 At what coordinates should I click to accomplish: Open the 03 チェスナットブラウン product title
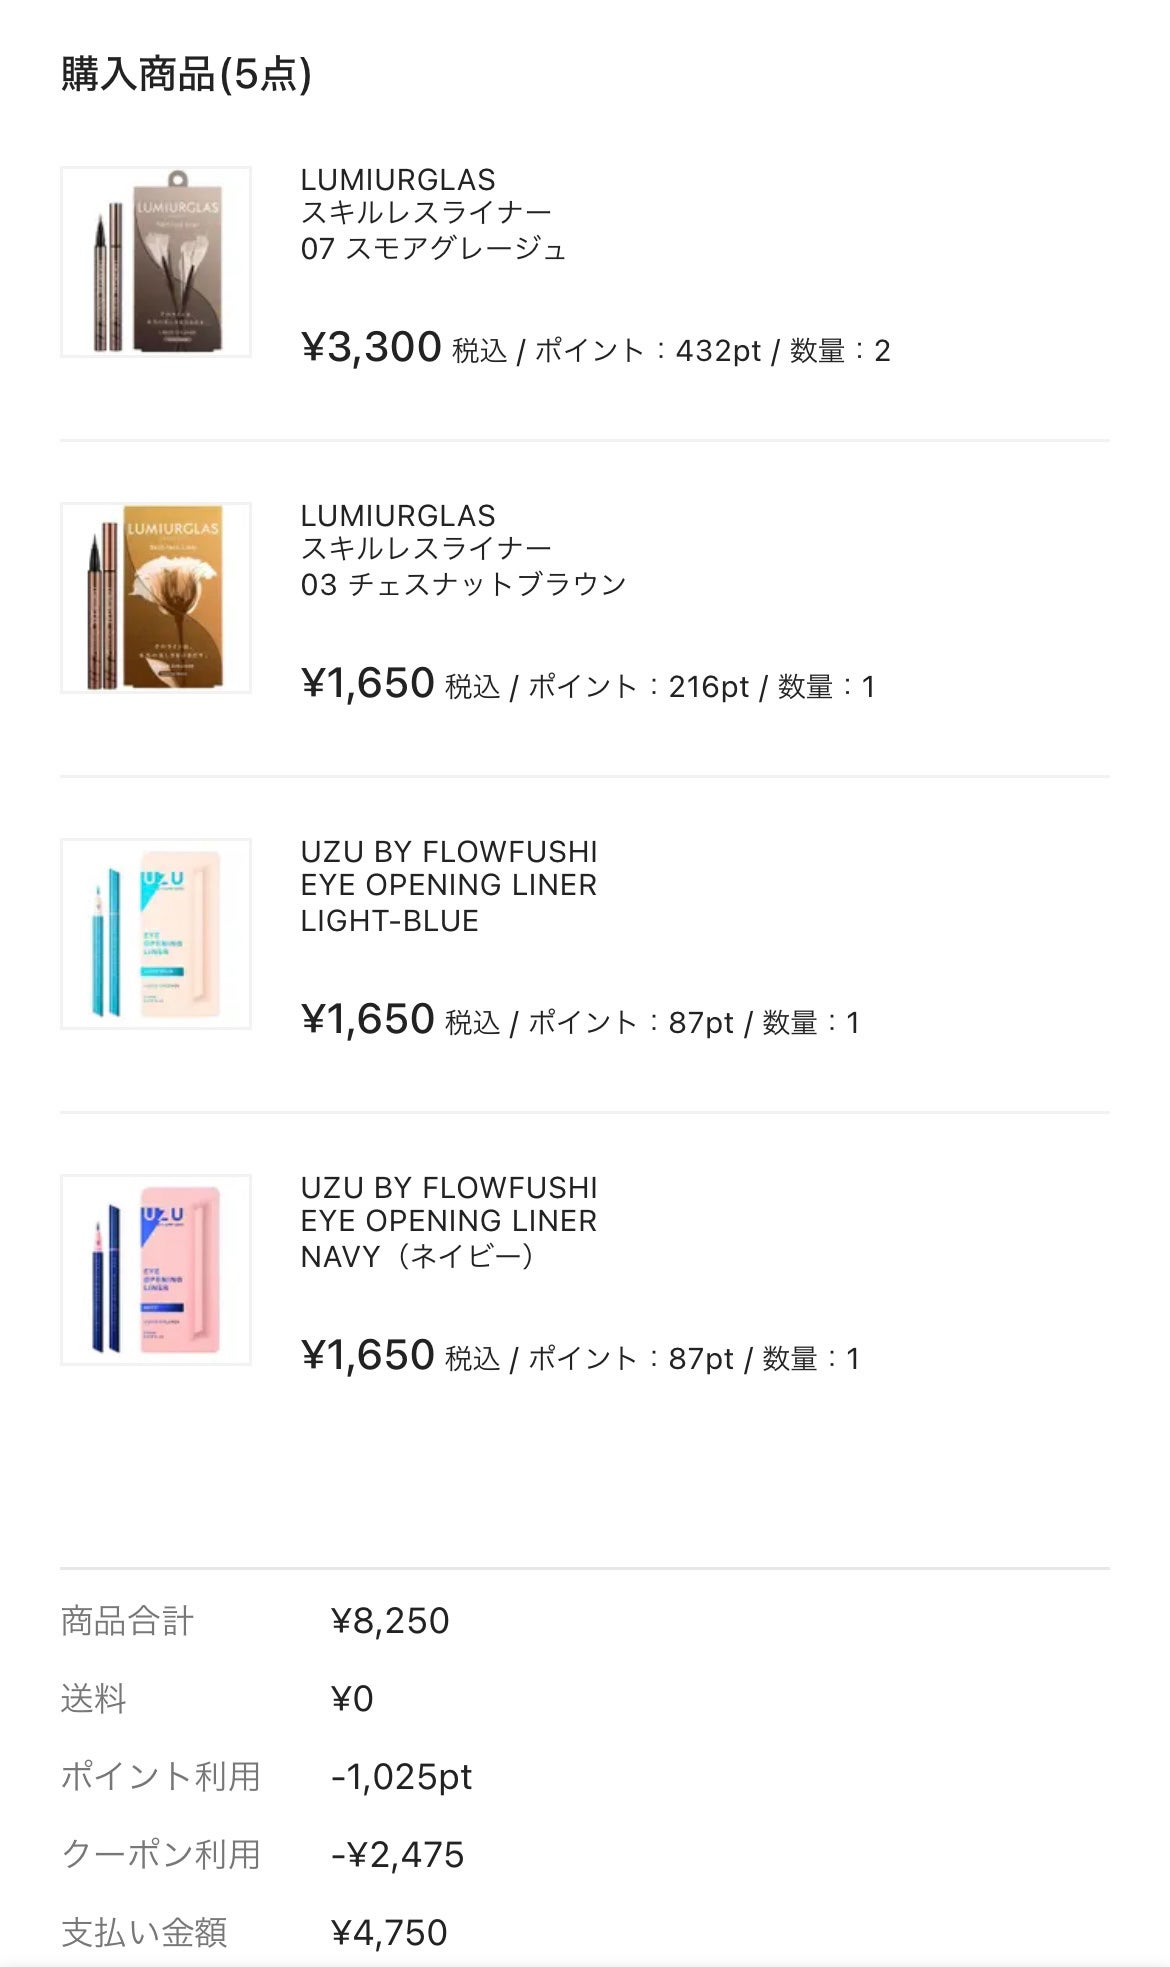[x=463, y=584]
